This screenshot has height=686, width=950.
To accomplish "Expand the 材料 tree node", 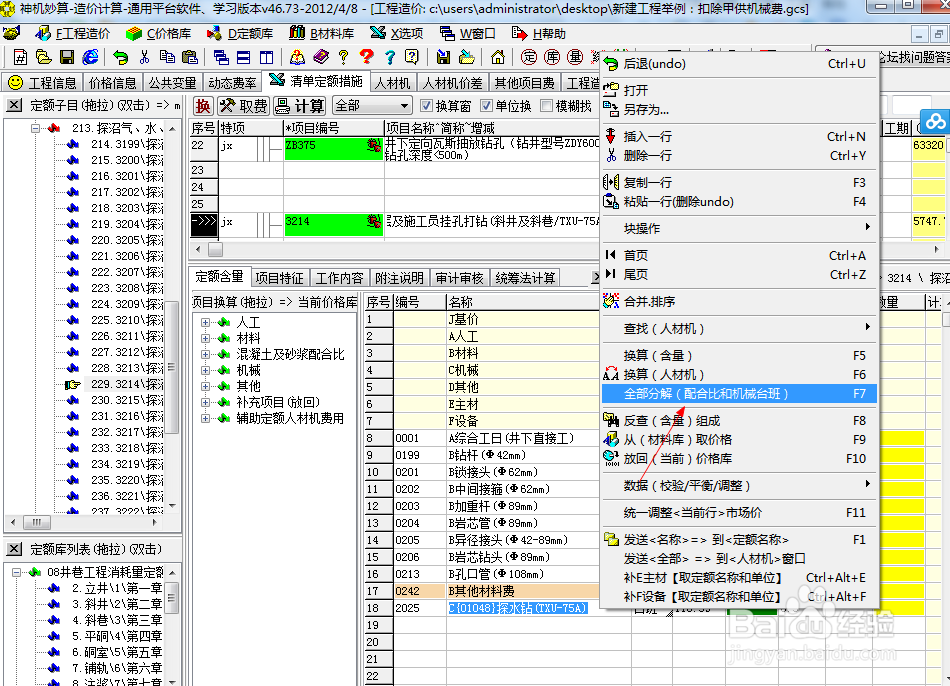I will pos(205,338).
